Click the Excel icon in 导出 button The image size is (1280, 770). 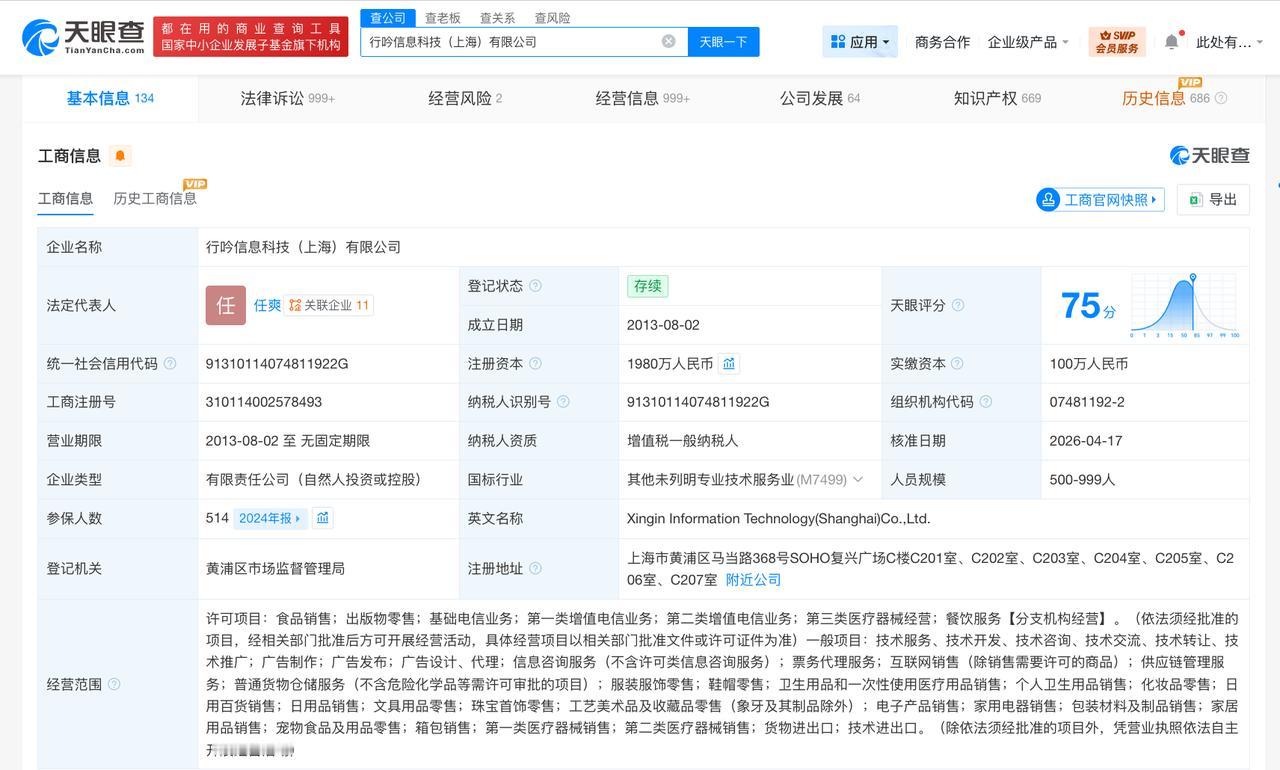(1195, 199)
